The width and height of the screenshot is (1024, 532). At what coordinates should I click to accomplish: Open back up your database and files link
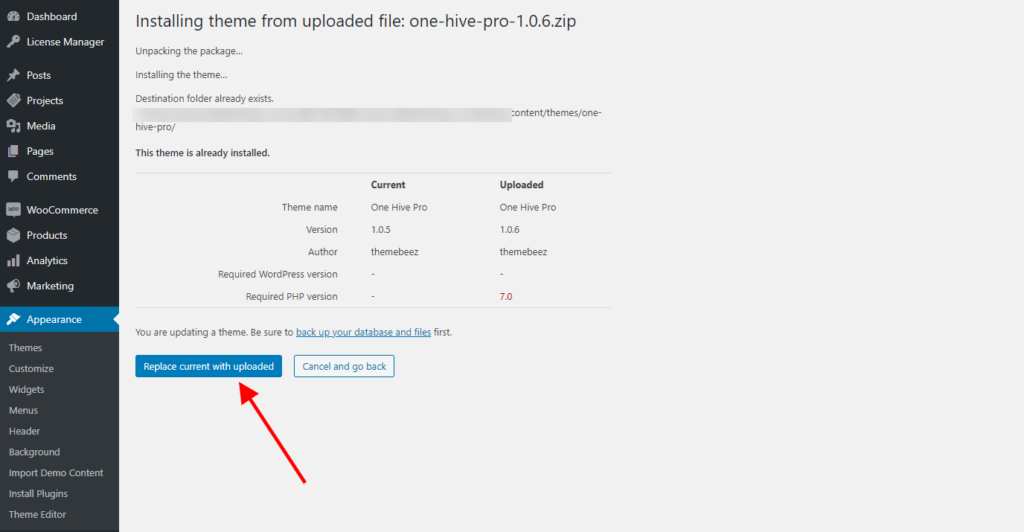coord(364,332)
